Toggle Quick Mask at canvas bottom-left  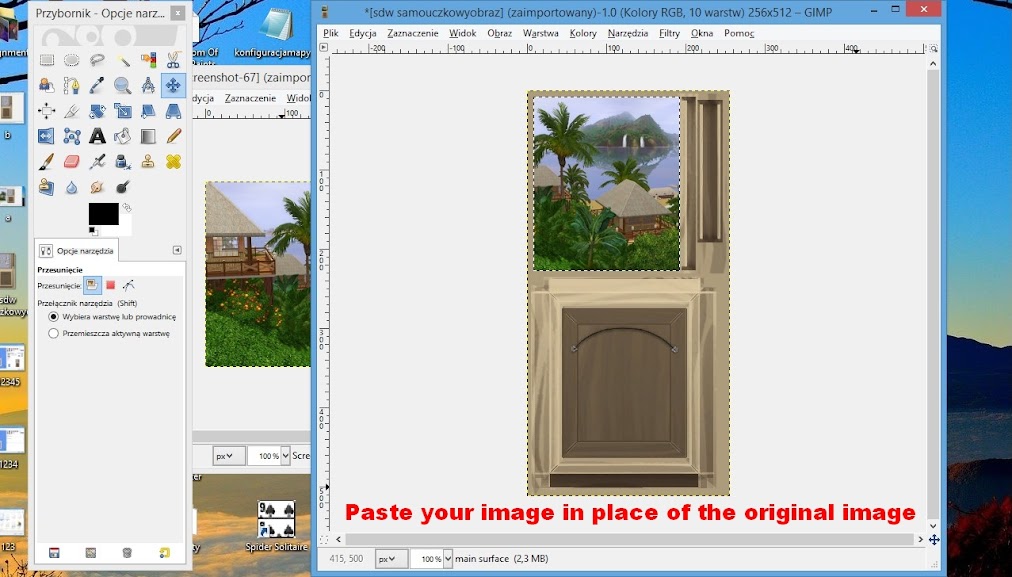pyautogui.click(x=324, y=539)
